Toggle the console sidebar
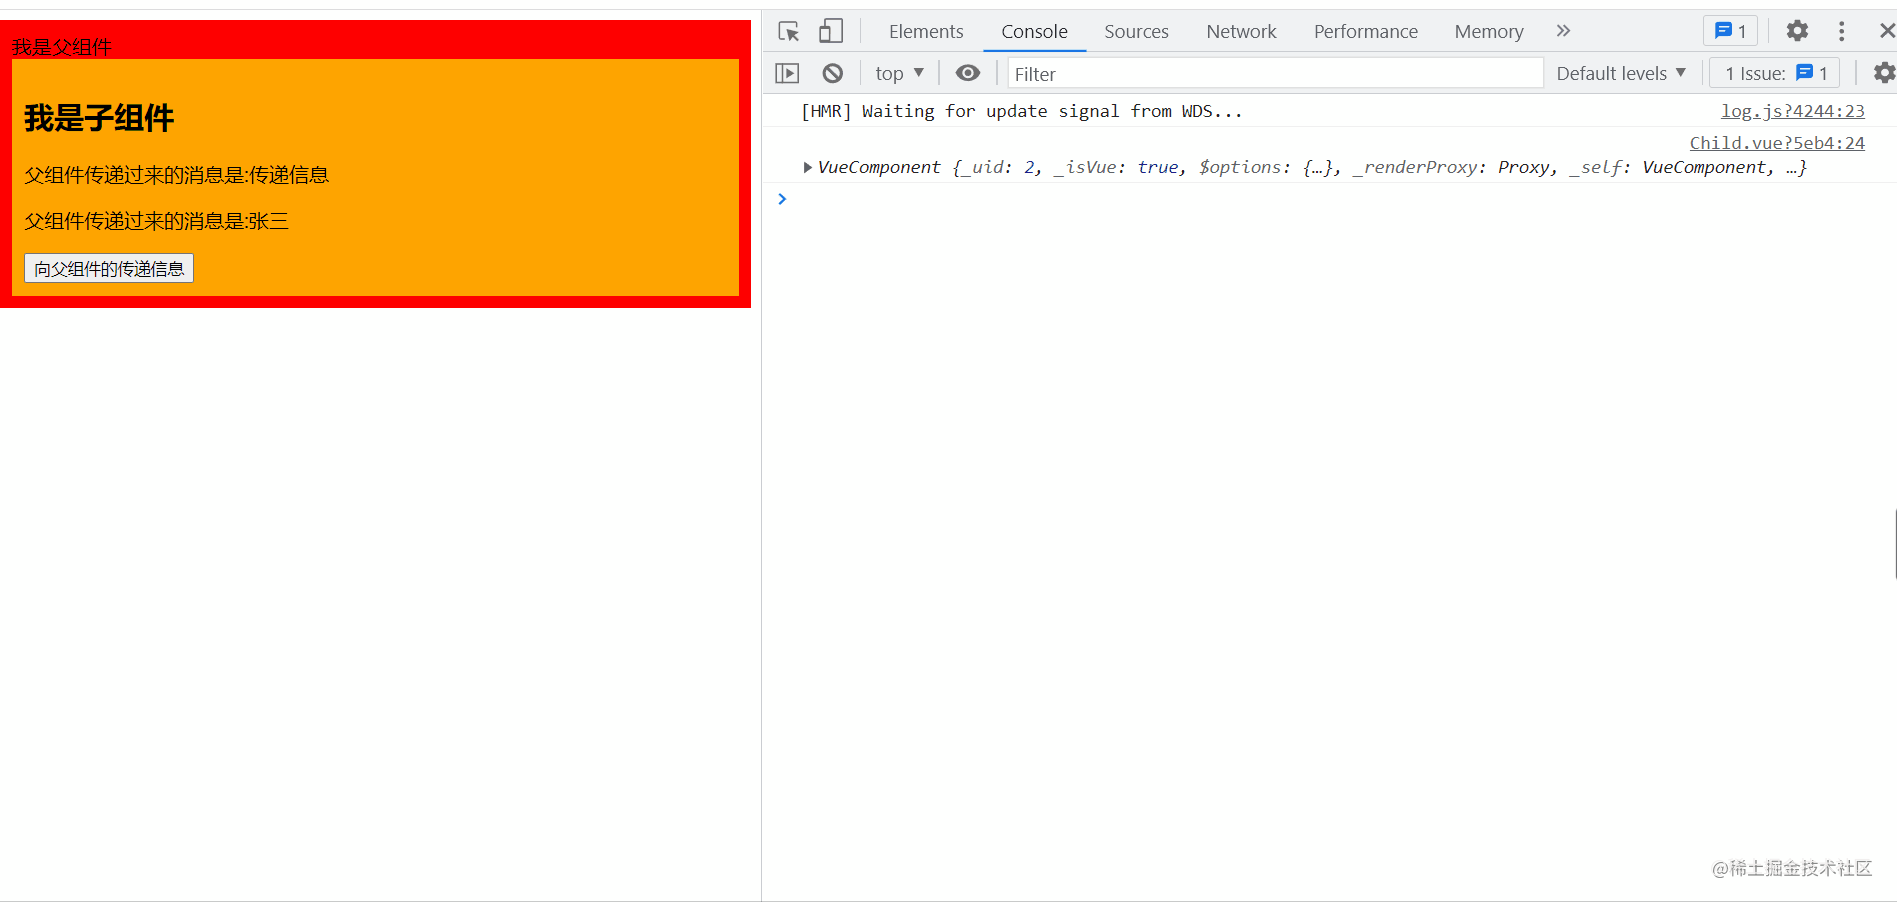This screenshot has width=1897, height=902. pyautogui.click(x=787, y=72)
